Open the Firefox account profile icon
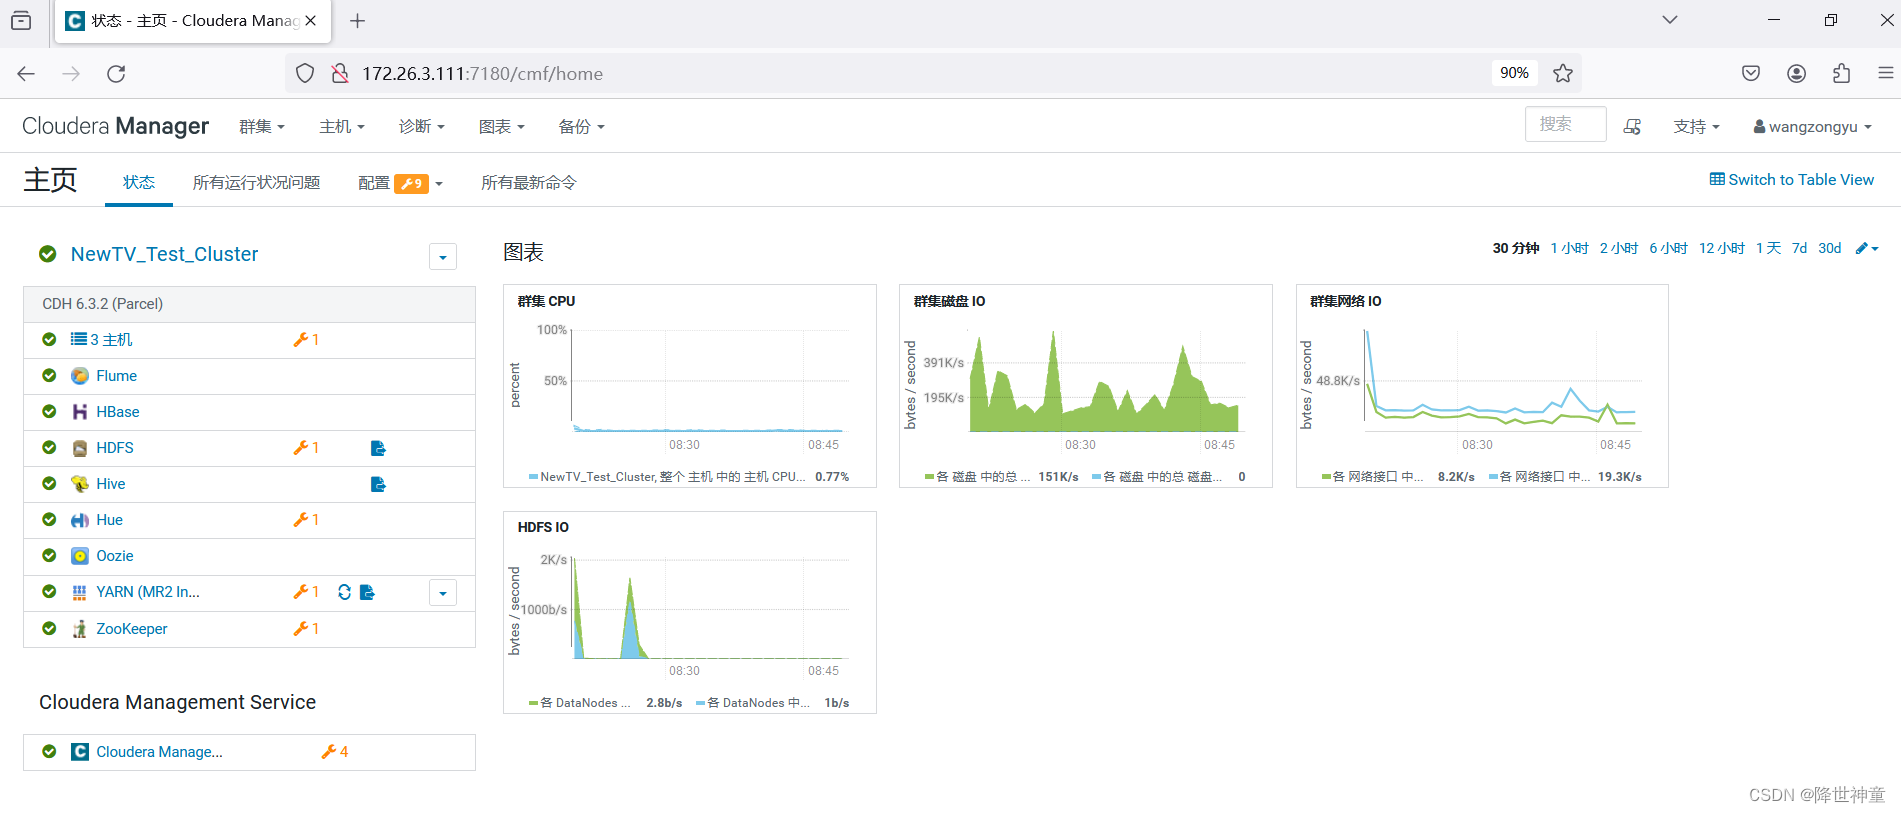 [x=1796, y=73]
